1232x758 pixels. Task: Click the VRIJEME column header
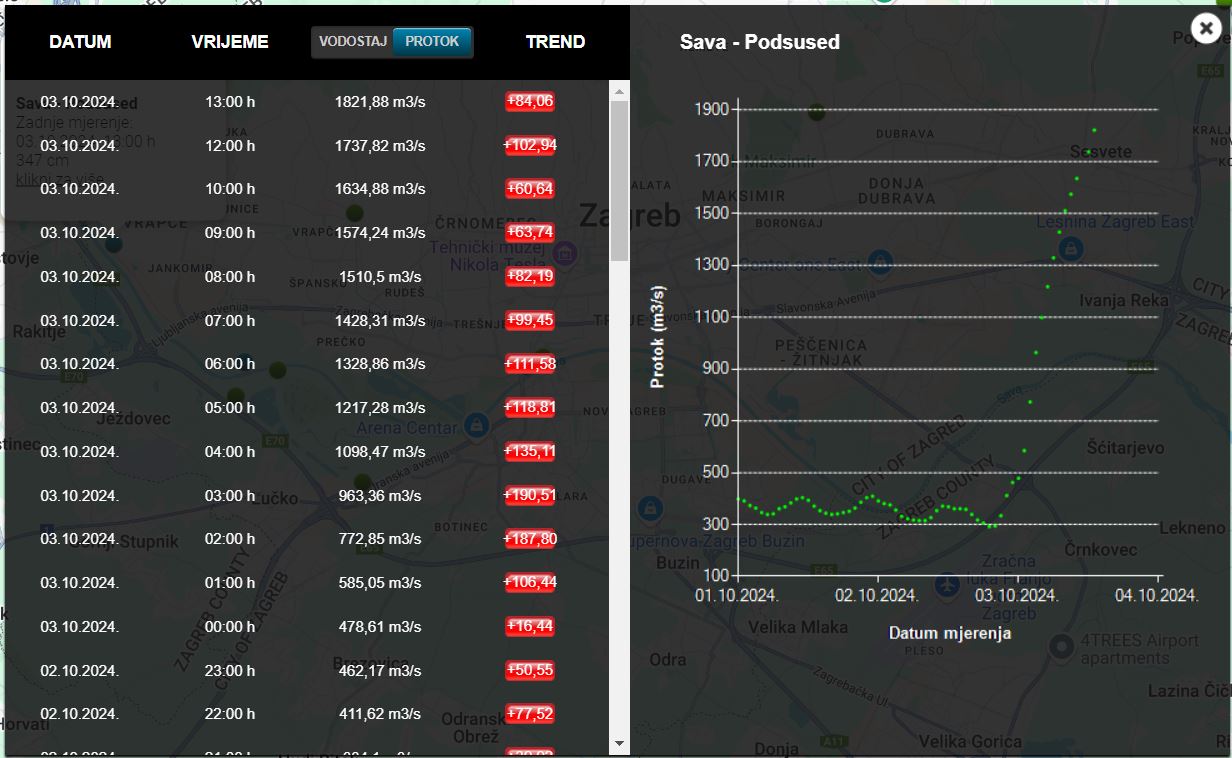click(230, 42)
